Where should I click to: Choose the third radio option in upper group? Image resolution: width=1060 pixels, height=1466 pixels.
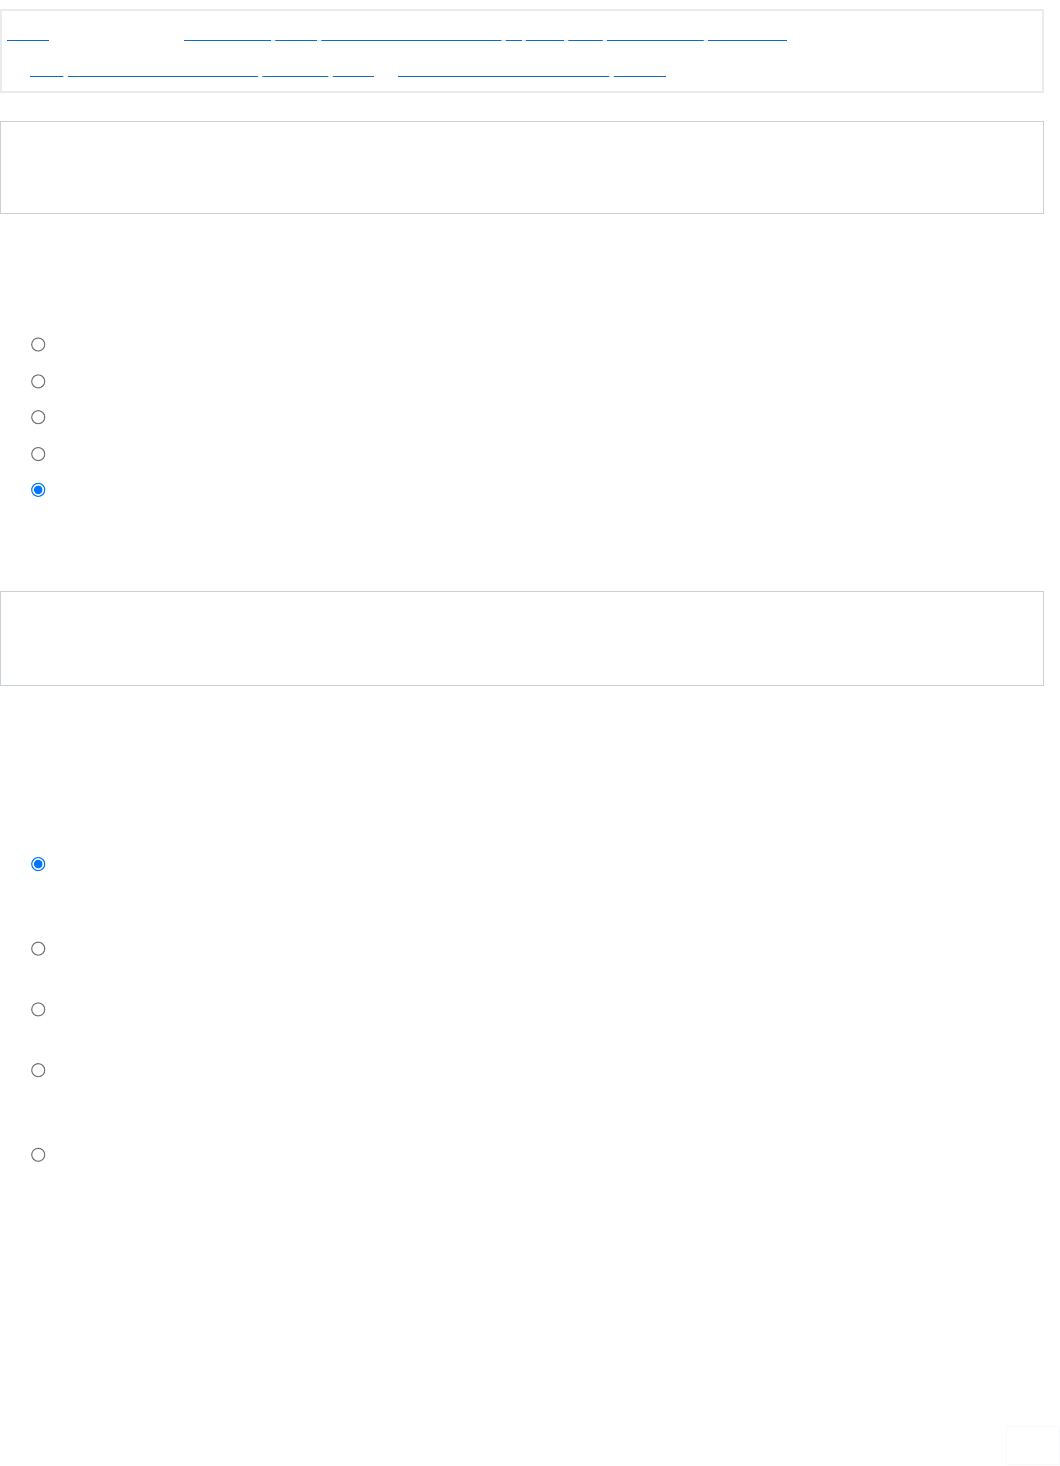(x=38, y=417)
